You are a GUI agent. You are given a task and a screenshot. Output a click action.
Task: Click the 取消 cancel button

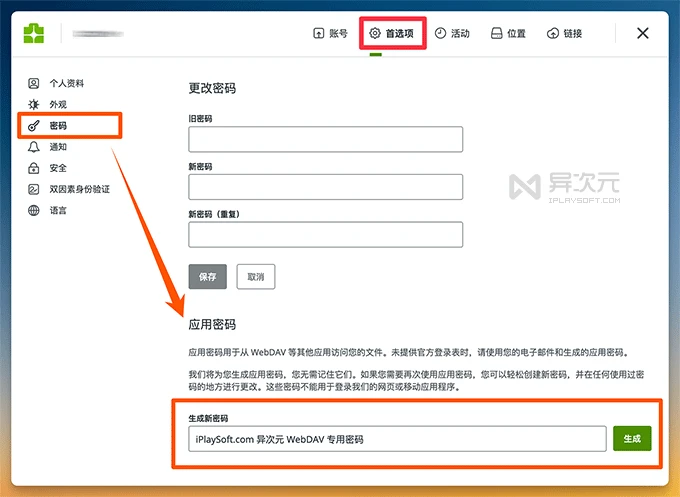256,277
